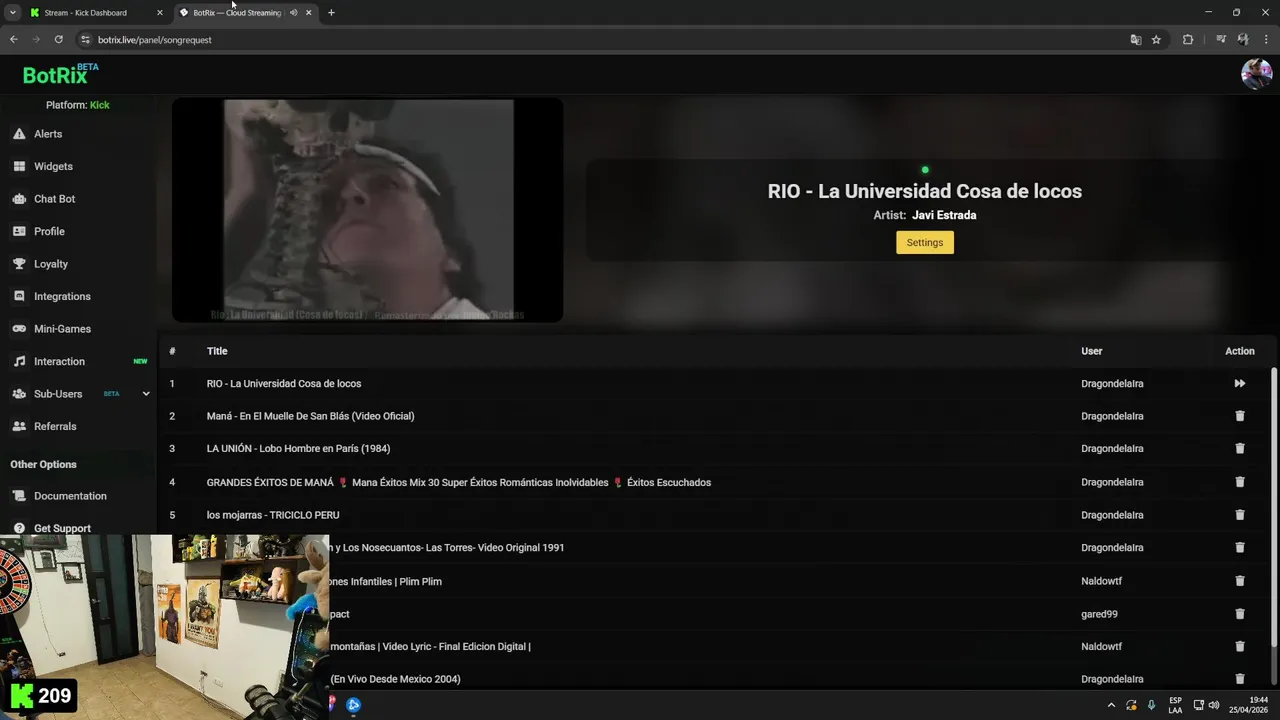Close the Kick Dashboard tab
This screenshot has width=1280, height=720.
(159, 13)
